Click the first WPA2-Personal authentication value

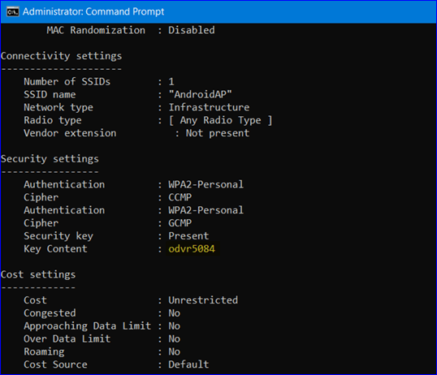click(x=206, y=184)
